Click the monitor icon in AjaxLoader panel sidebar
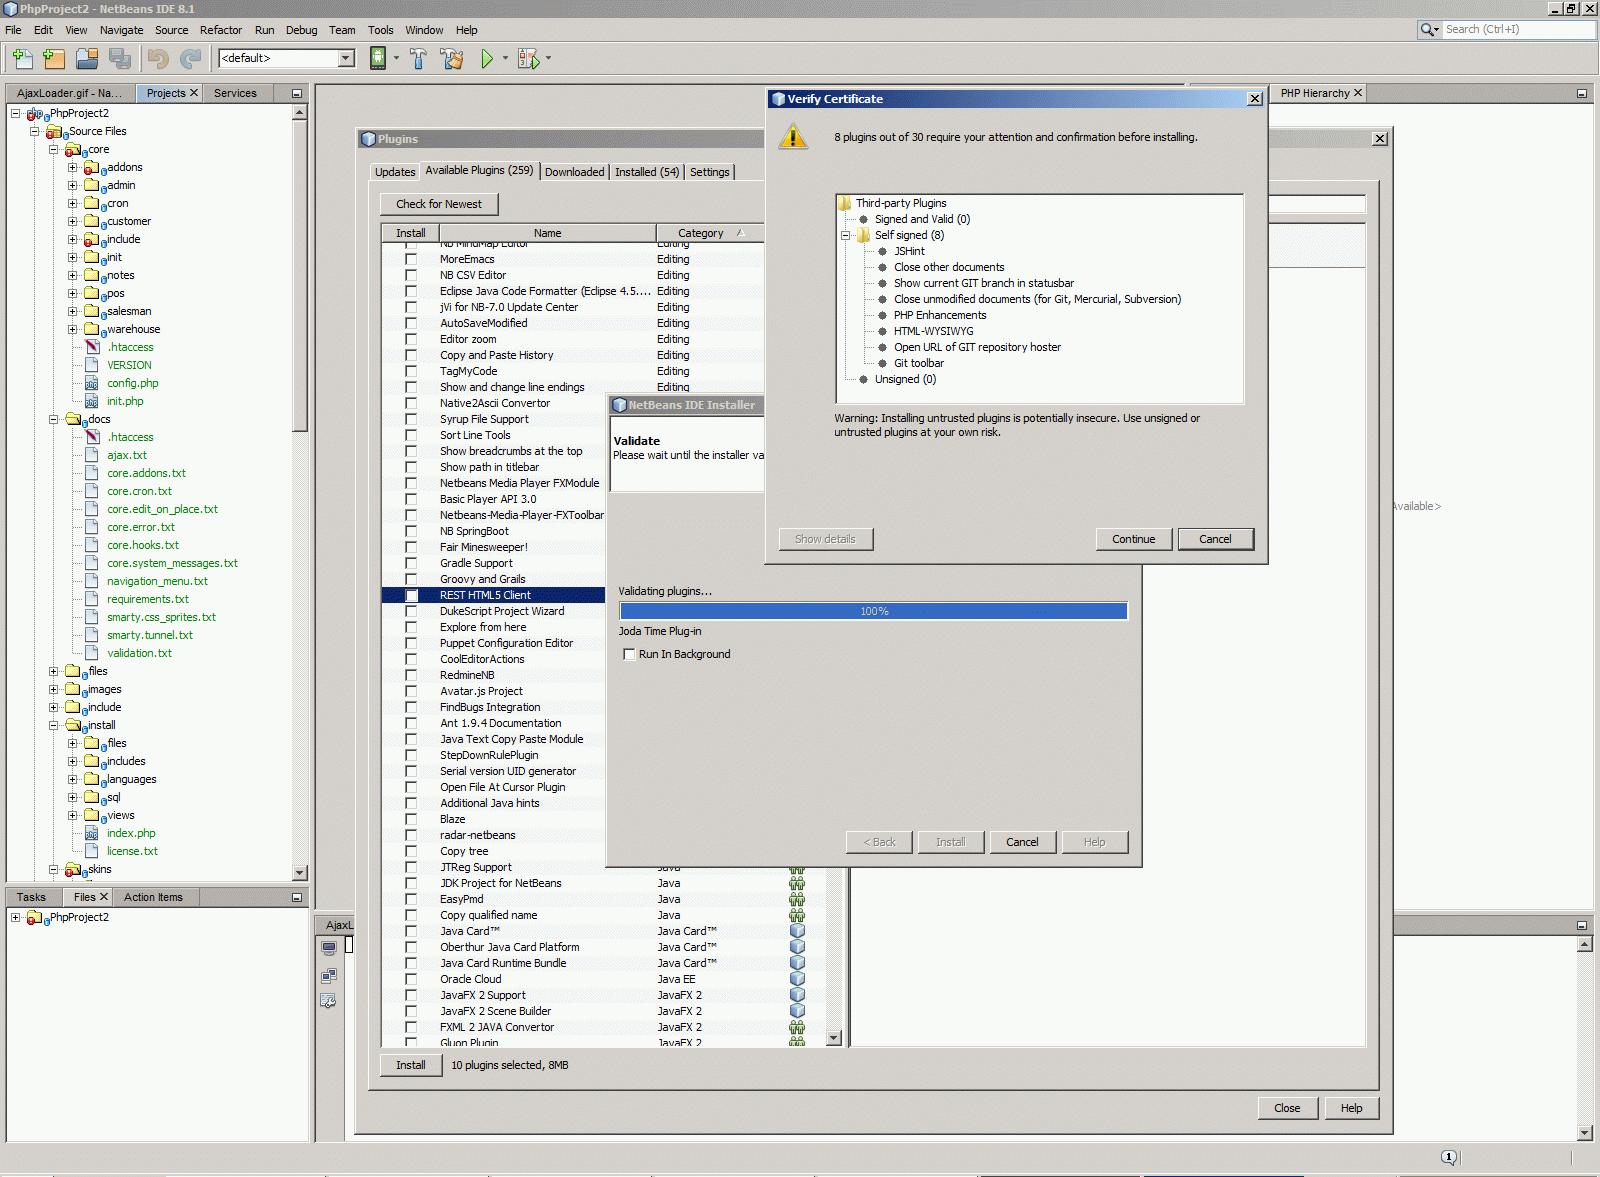 point(329,948)
